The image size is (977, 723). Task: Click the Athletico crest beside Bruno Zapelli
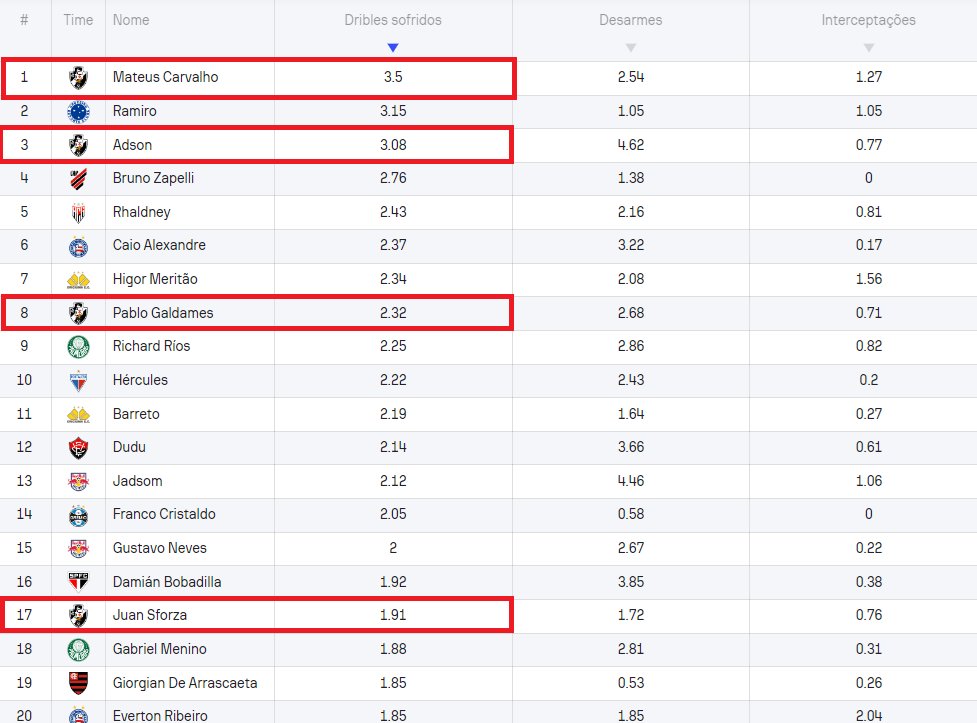coord(78,178)
